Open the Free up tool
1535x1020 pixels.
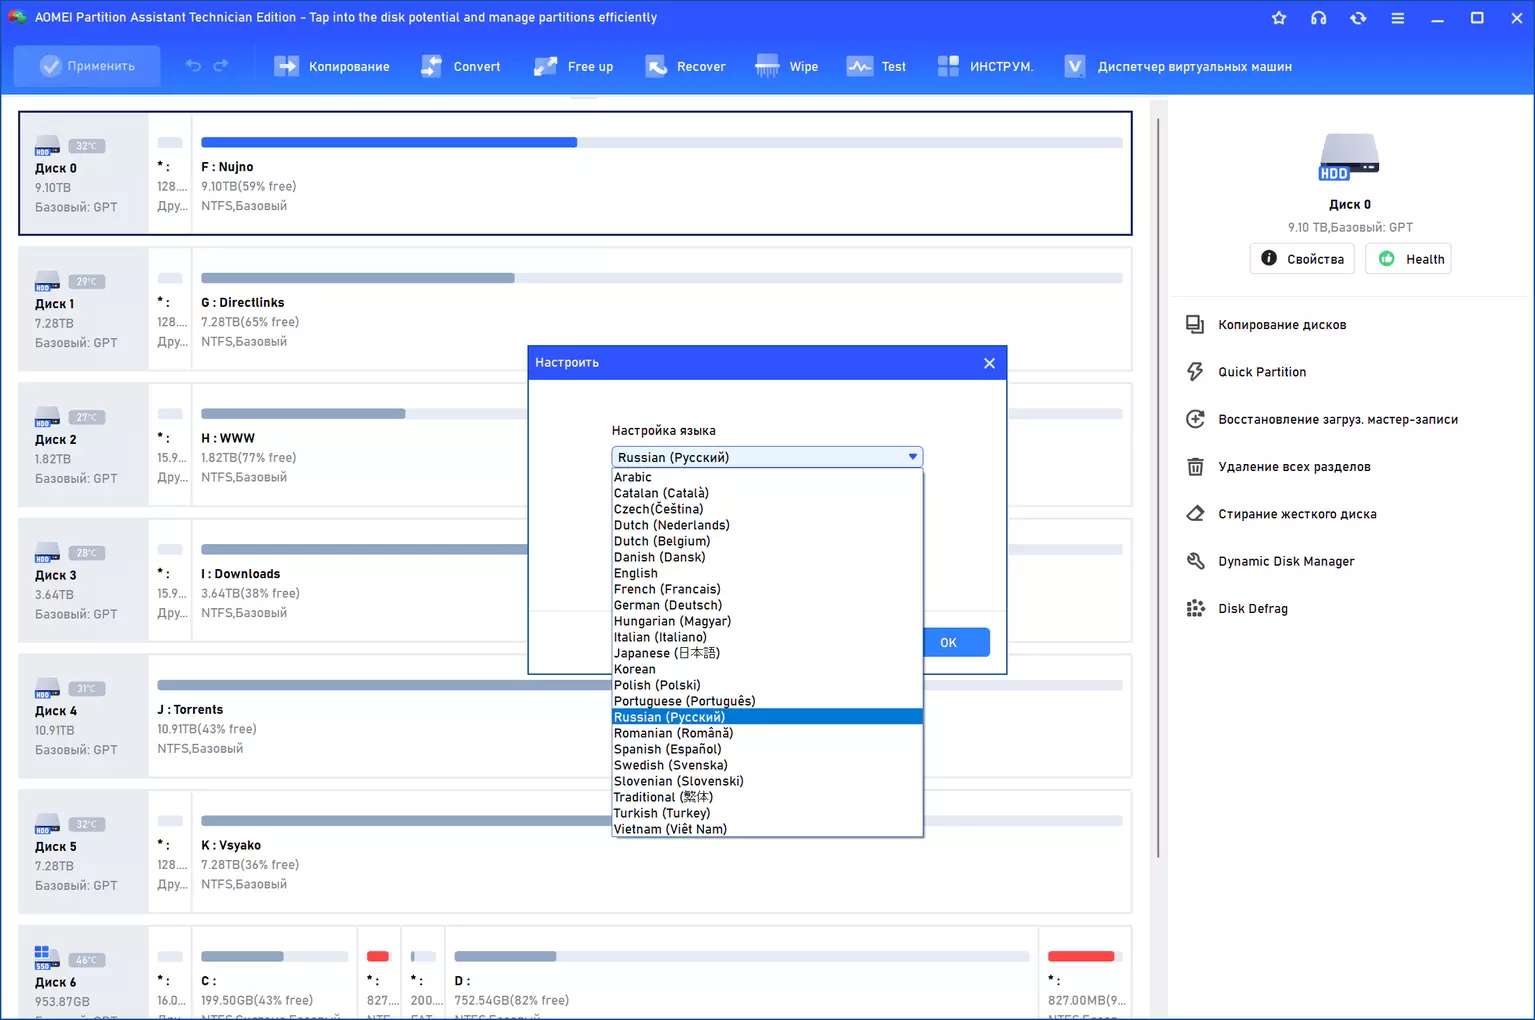[574, 66]
